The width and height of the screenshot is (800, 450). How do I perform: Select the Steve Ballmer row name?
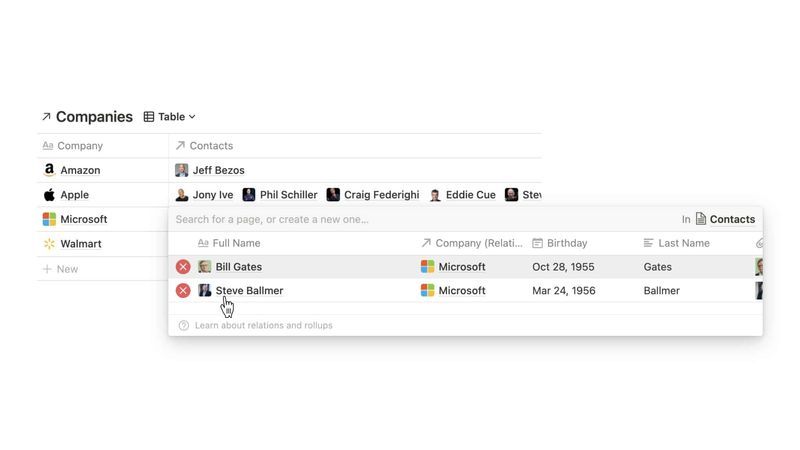[x=249, y=291]
